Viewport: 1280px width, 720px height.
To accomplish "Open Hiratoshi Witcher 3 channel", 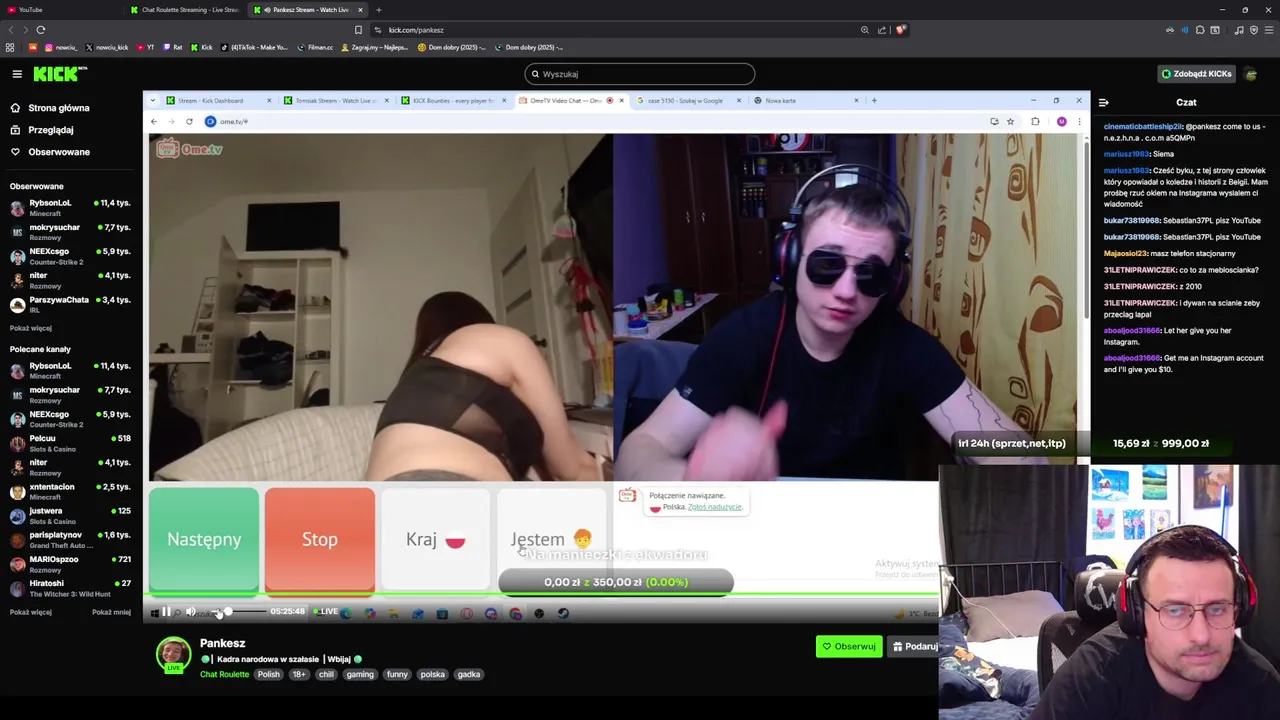I will [70, 588].
